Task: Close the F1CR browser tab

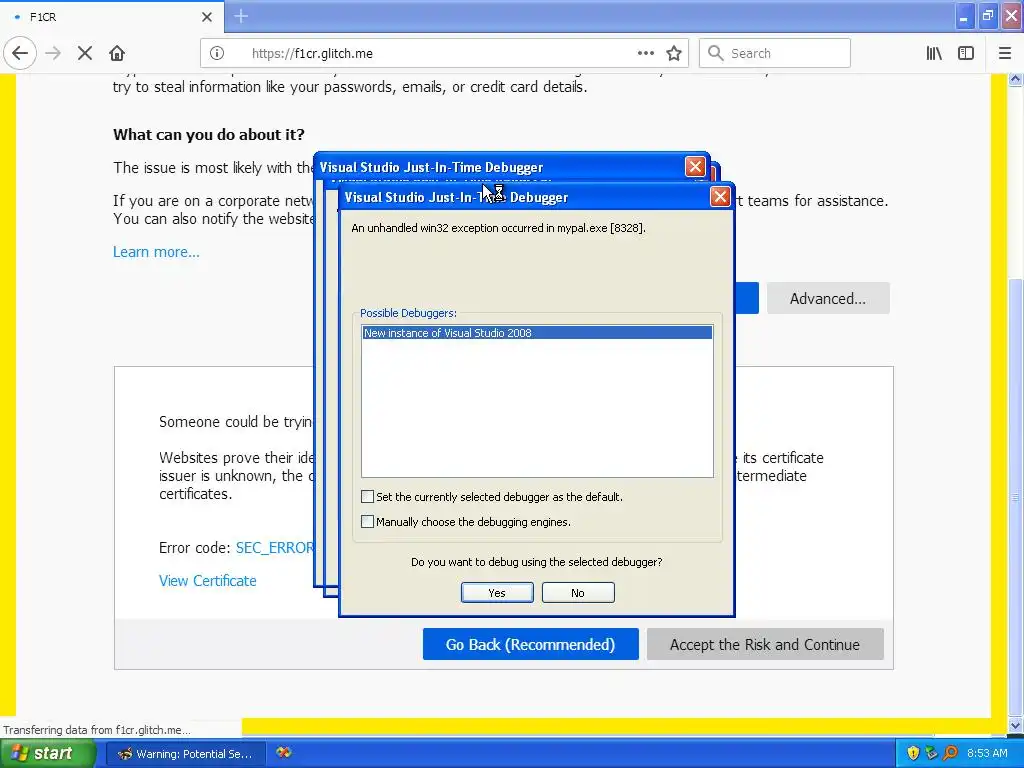Action: pos(207,17)
